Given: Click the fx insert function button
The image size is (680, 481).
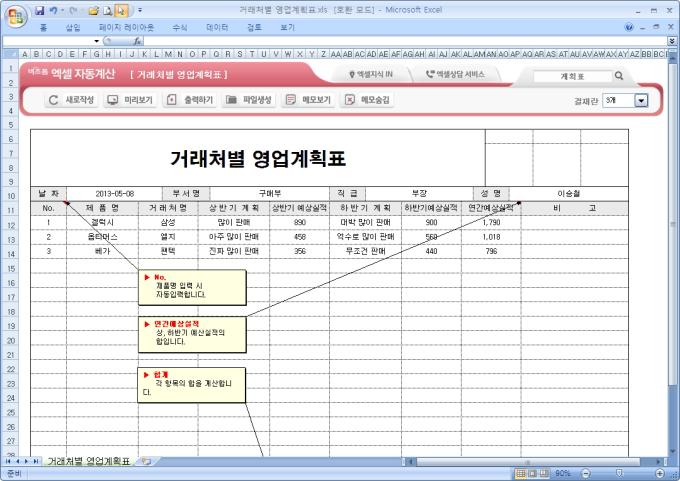Looking at the screenshot, I should point(137,41).
